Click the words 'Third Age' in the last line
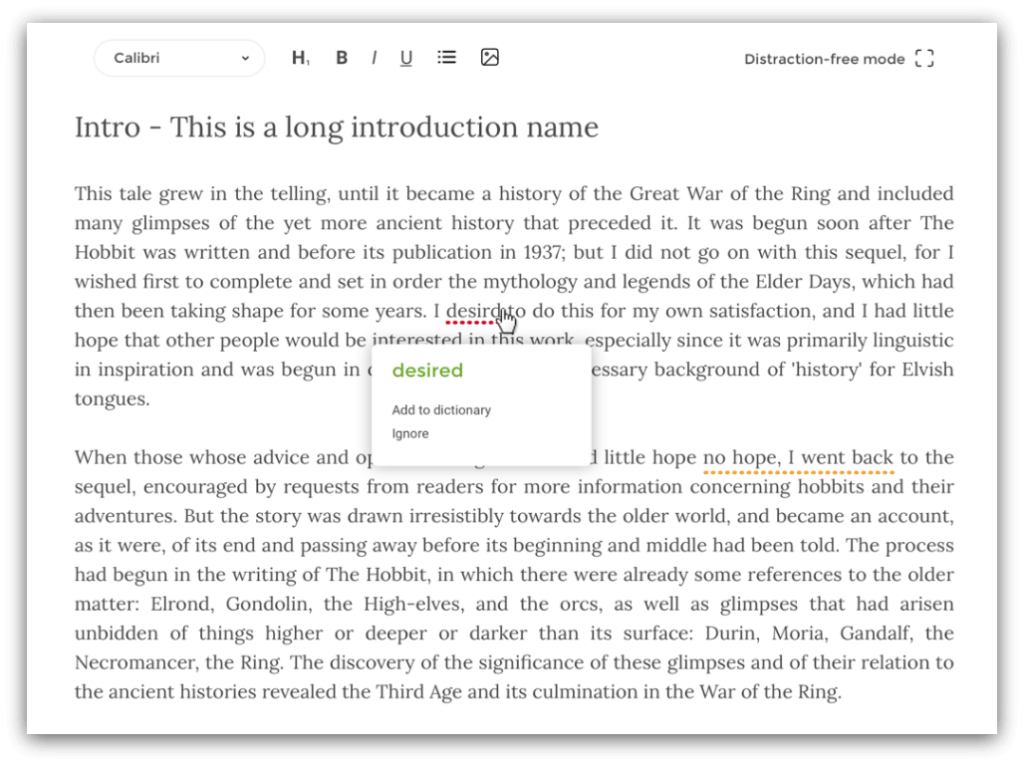 [x=419, y=692]
